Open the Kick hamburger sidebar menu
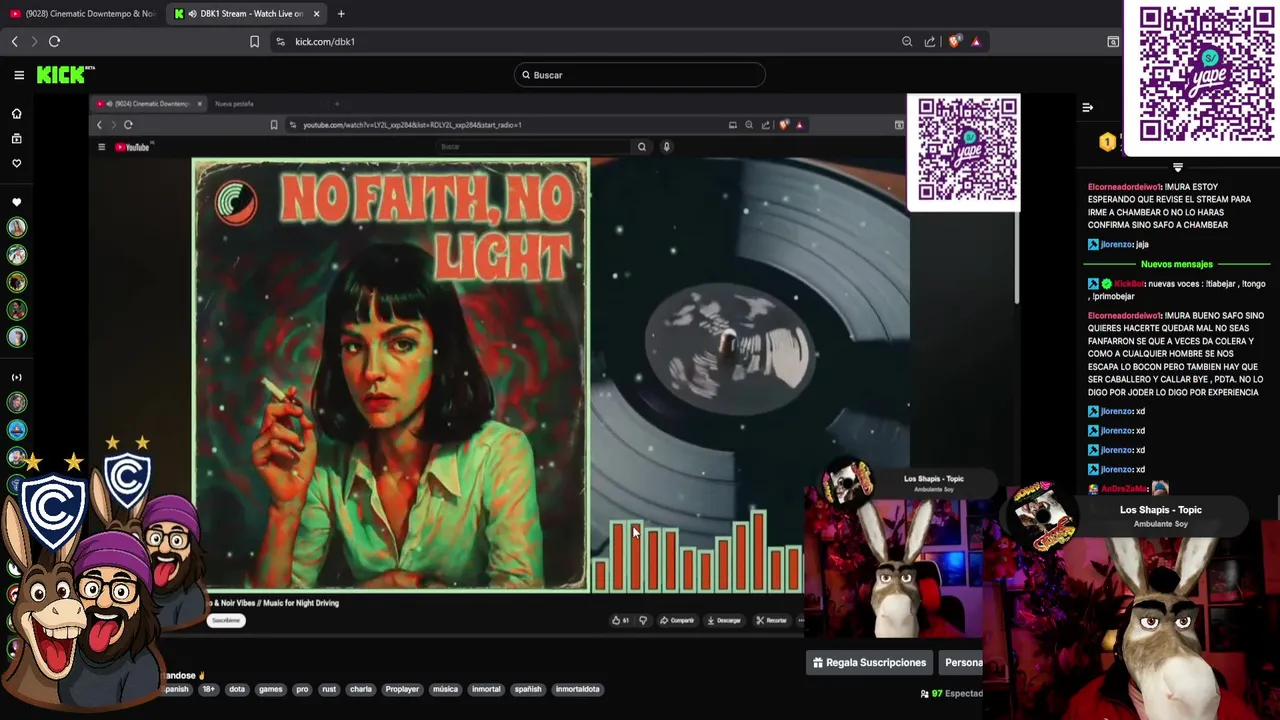 [x=19, y=75]
